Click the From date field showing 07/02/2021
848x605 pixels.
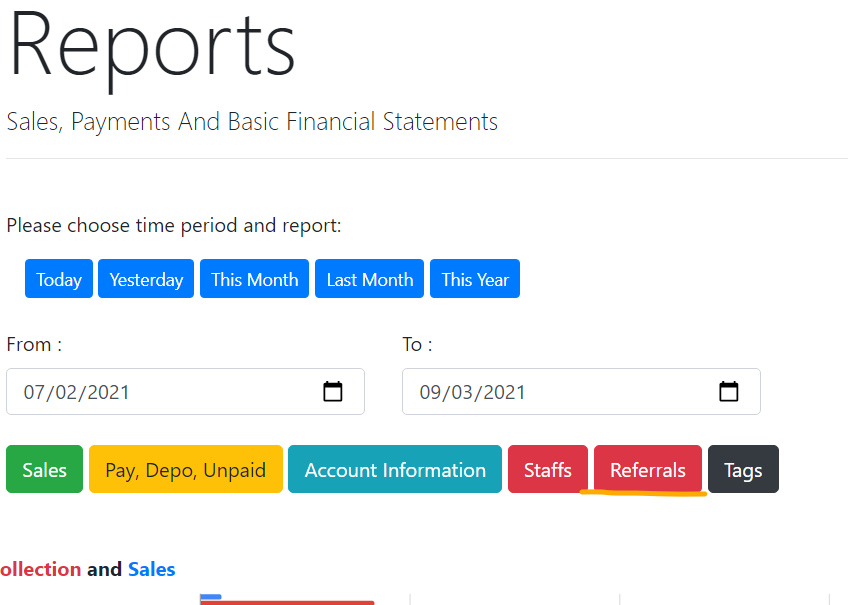[x=186, y=392]
